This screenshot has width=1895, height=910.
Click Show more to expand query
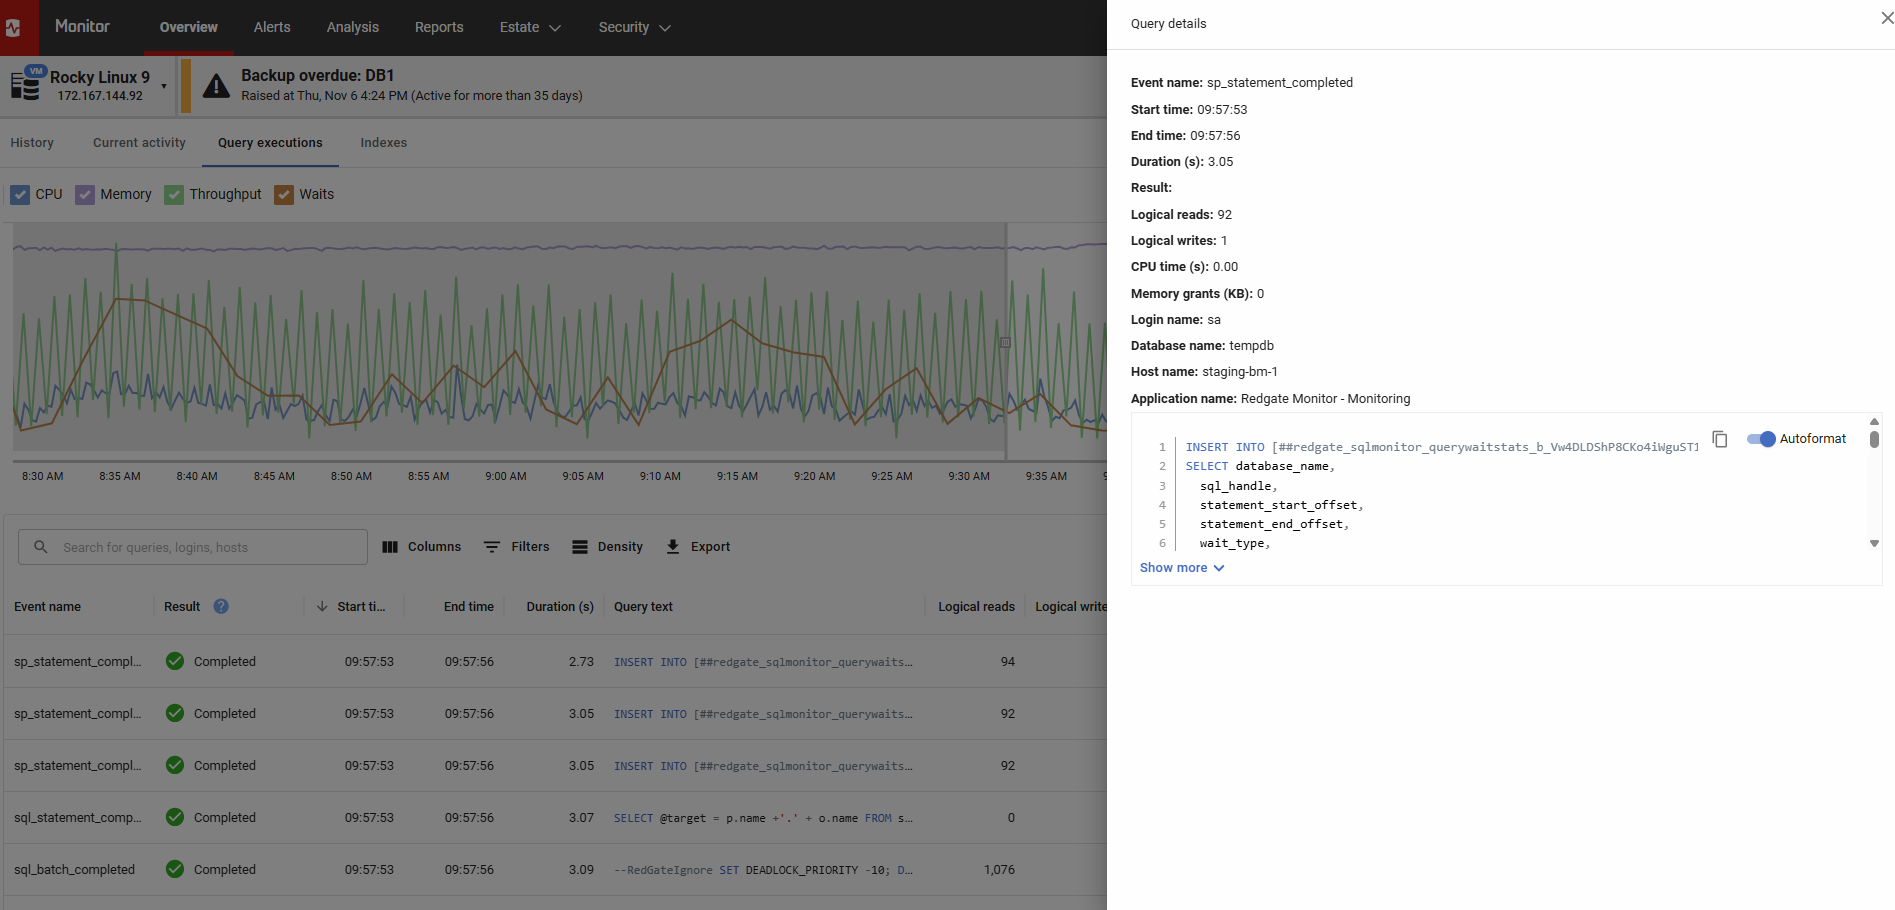tap(1181, 568)
